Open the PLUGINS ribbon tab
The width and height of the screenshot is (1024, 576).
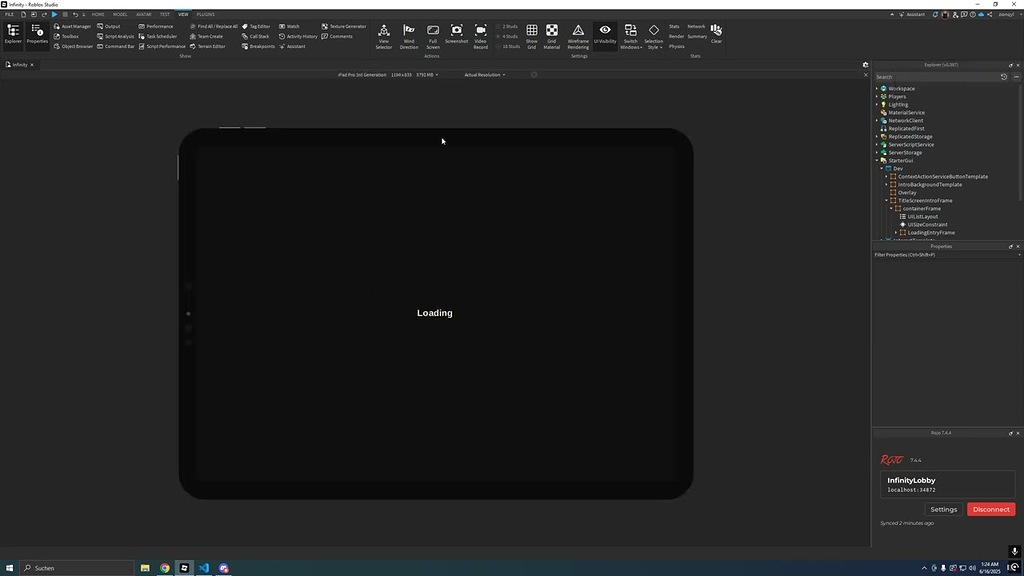206,14
